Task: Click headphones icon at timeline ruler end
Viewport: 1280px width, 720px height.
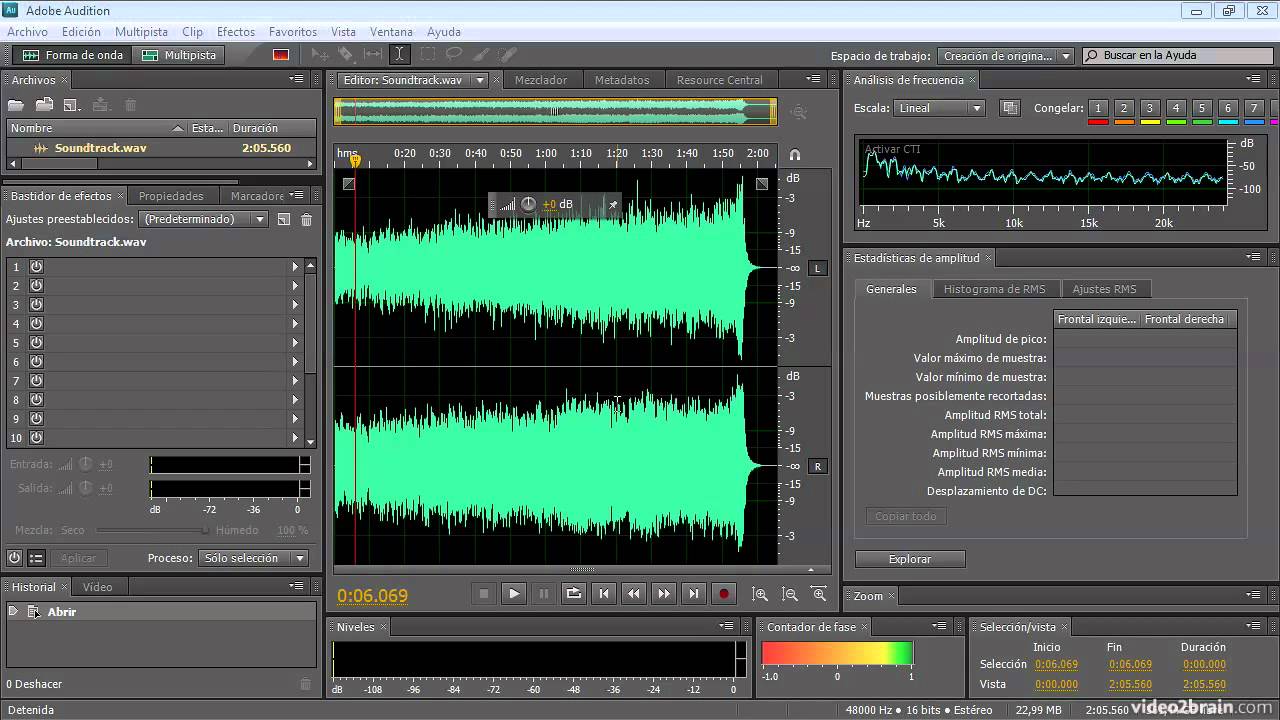Action: (795, 154)
